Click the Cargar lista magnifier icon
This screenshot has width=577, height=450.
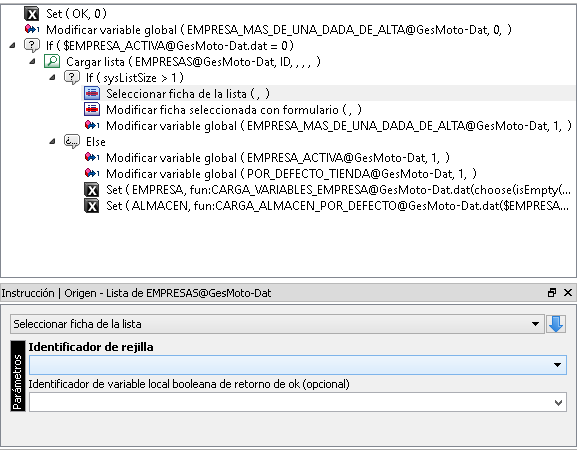pyautogui.click(x=52, y=61)
